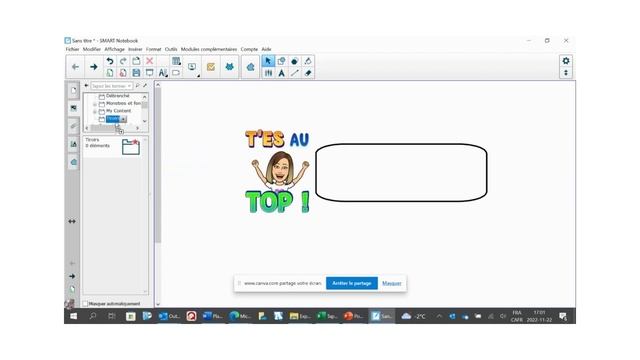Select the Eraser tool

(x=308, y=73)
